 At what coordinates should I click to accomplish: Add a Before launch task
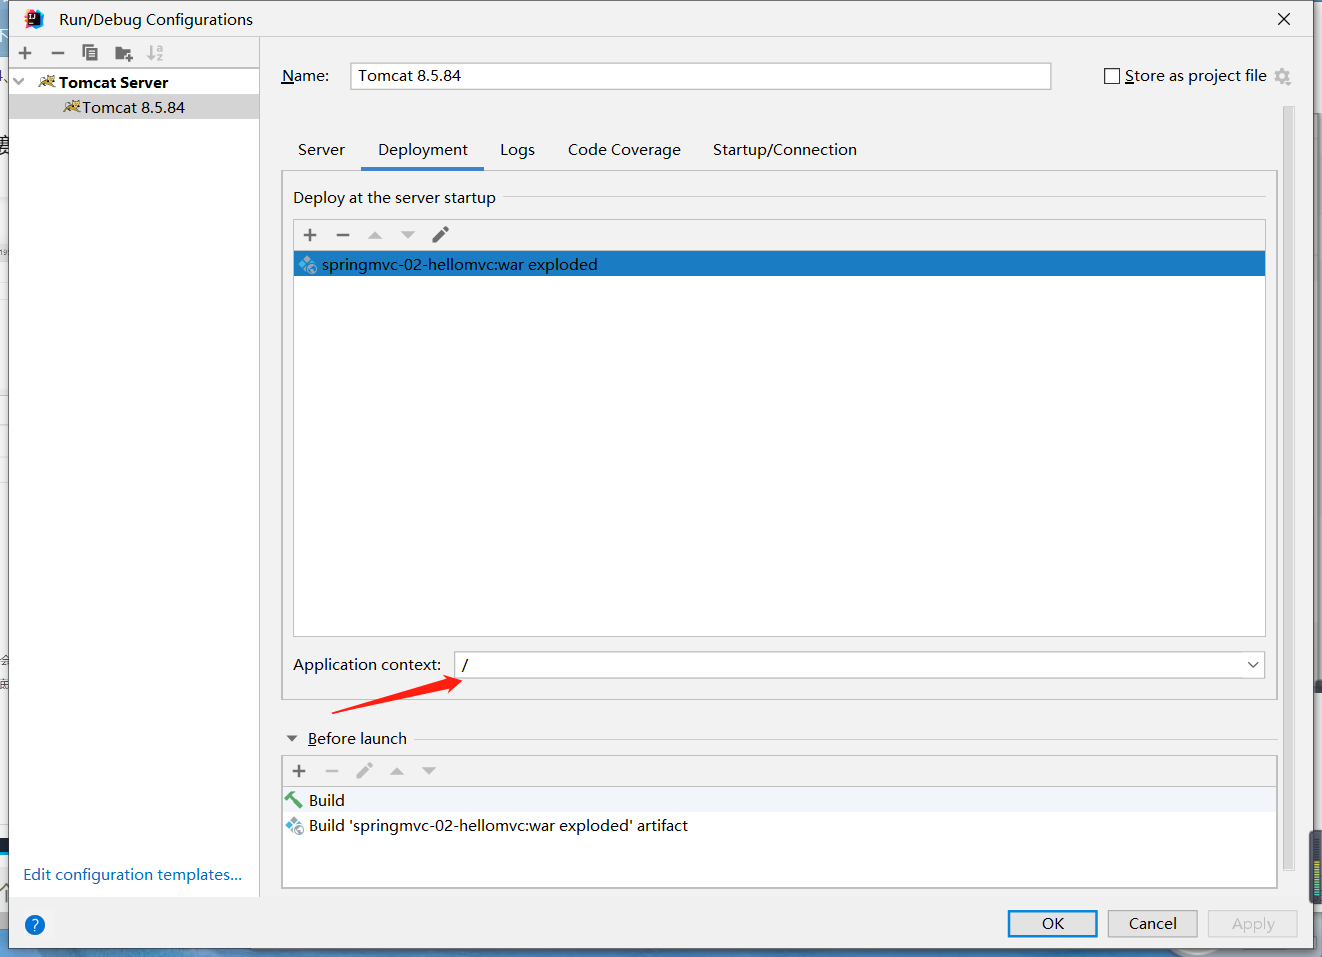299,771
